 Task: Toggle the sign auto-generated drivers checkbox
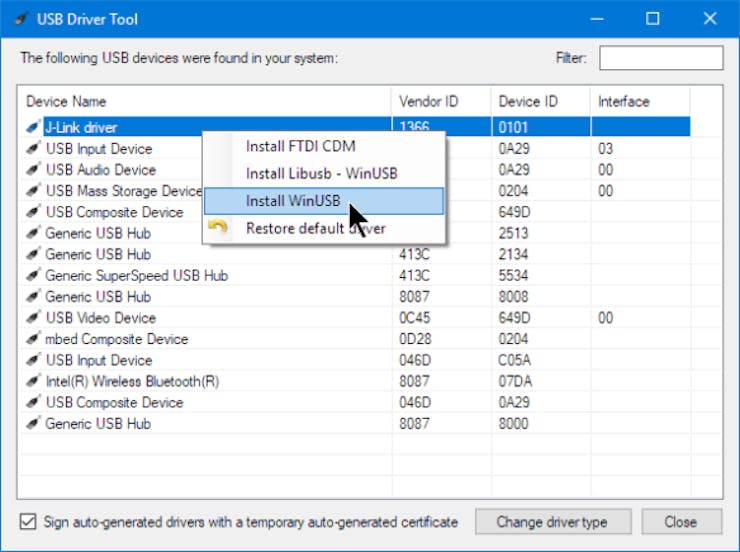pyautogui.click(x=28, y=522)
